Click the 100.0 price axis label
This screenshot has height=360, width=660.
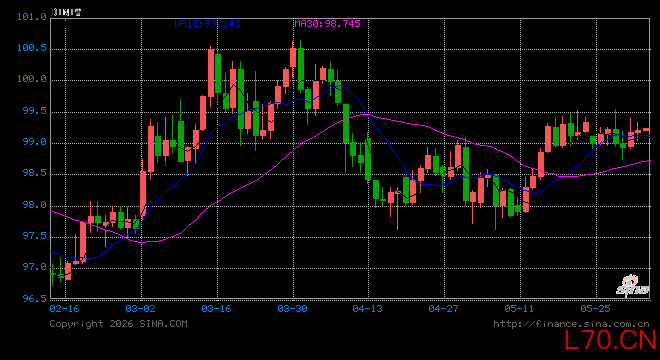[32, 79]
